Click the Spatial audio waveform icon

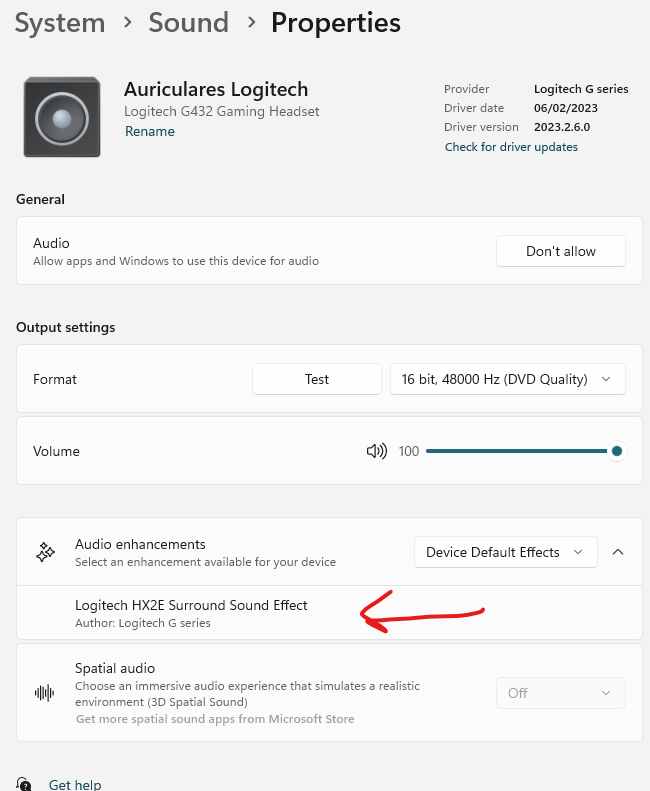point(45,693)
